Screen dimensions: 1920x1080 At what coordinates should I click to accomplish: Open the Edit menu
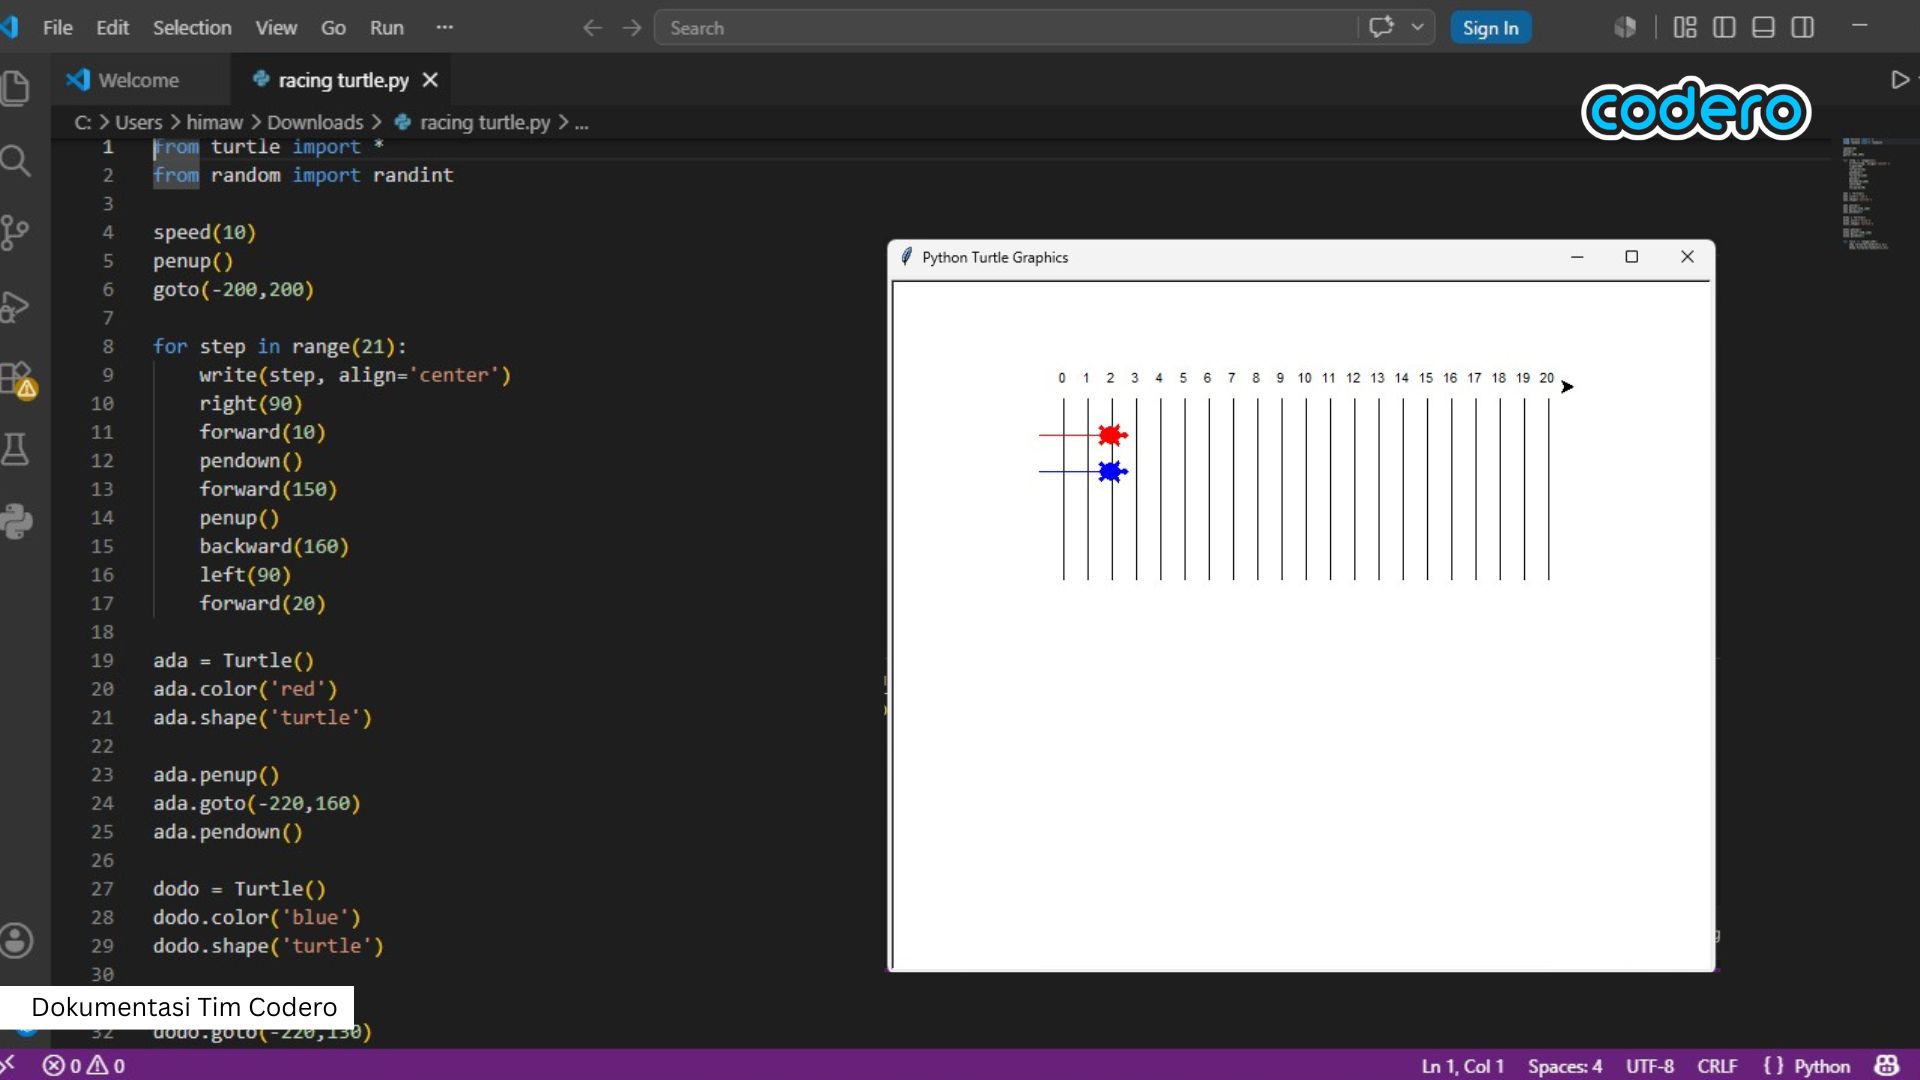click(x=112, y=28)
